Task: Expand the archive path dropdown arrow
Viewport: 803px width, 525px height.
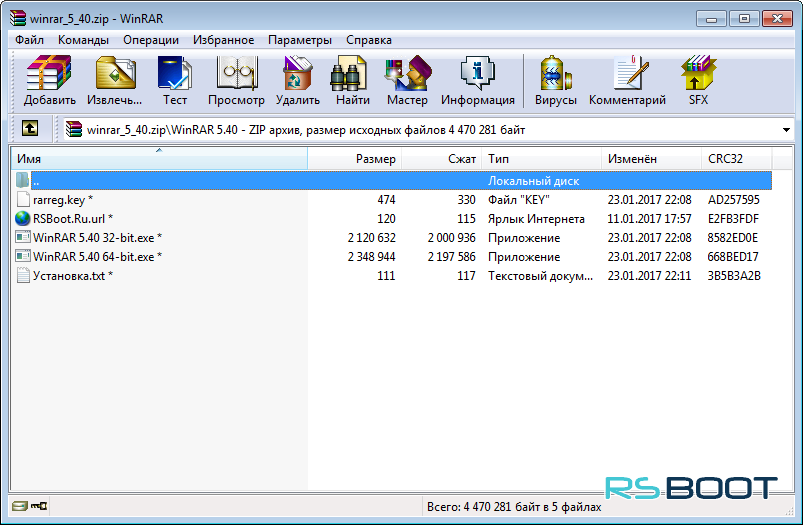Action: (786, 130)
